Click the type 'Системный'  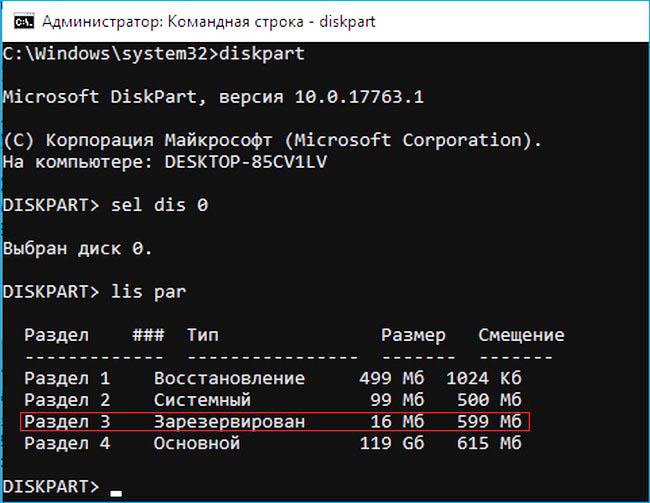point(202,400)
